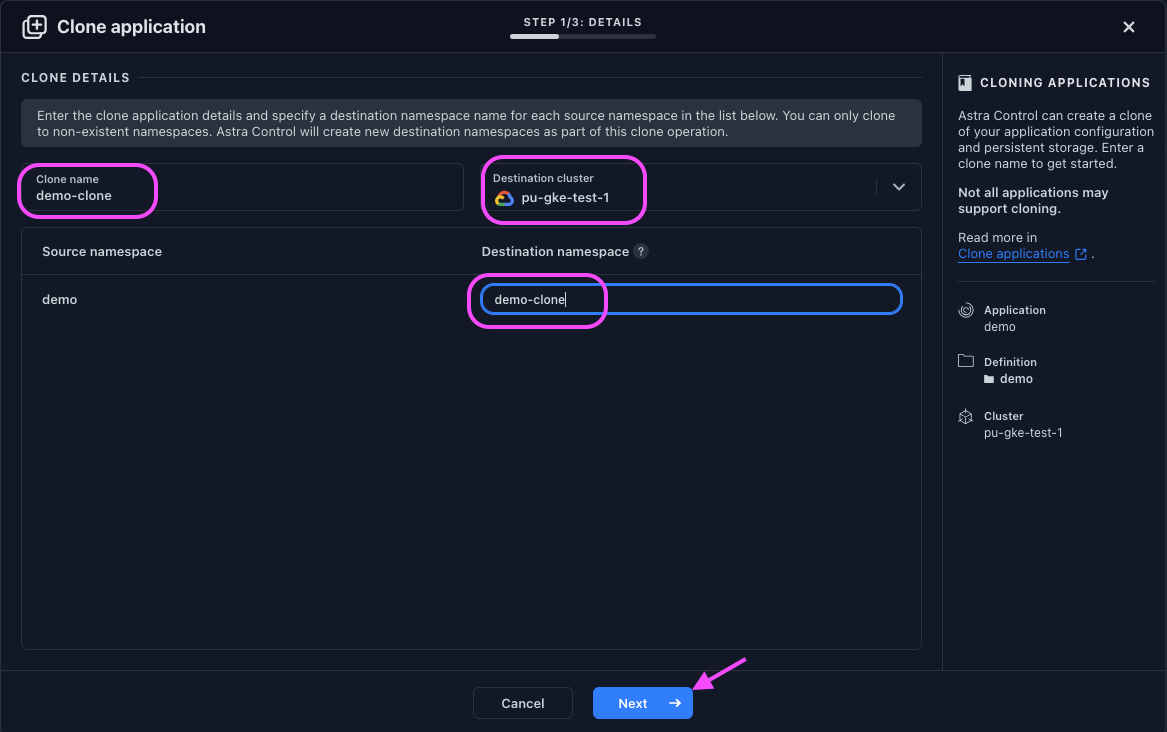Click the Cloning Applications book icon
This screenshot has width=1167, height=732.
coord(965,83)
